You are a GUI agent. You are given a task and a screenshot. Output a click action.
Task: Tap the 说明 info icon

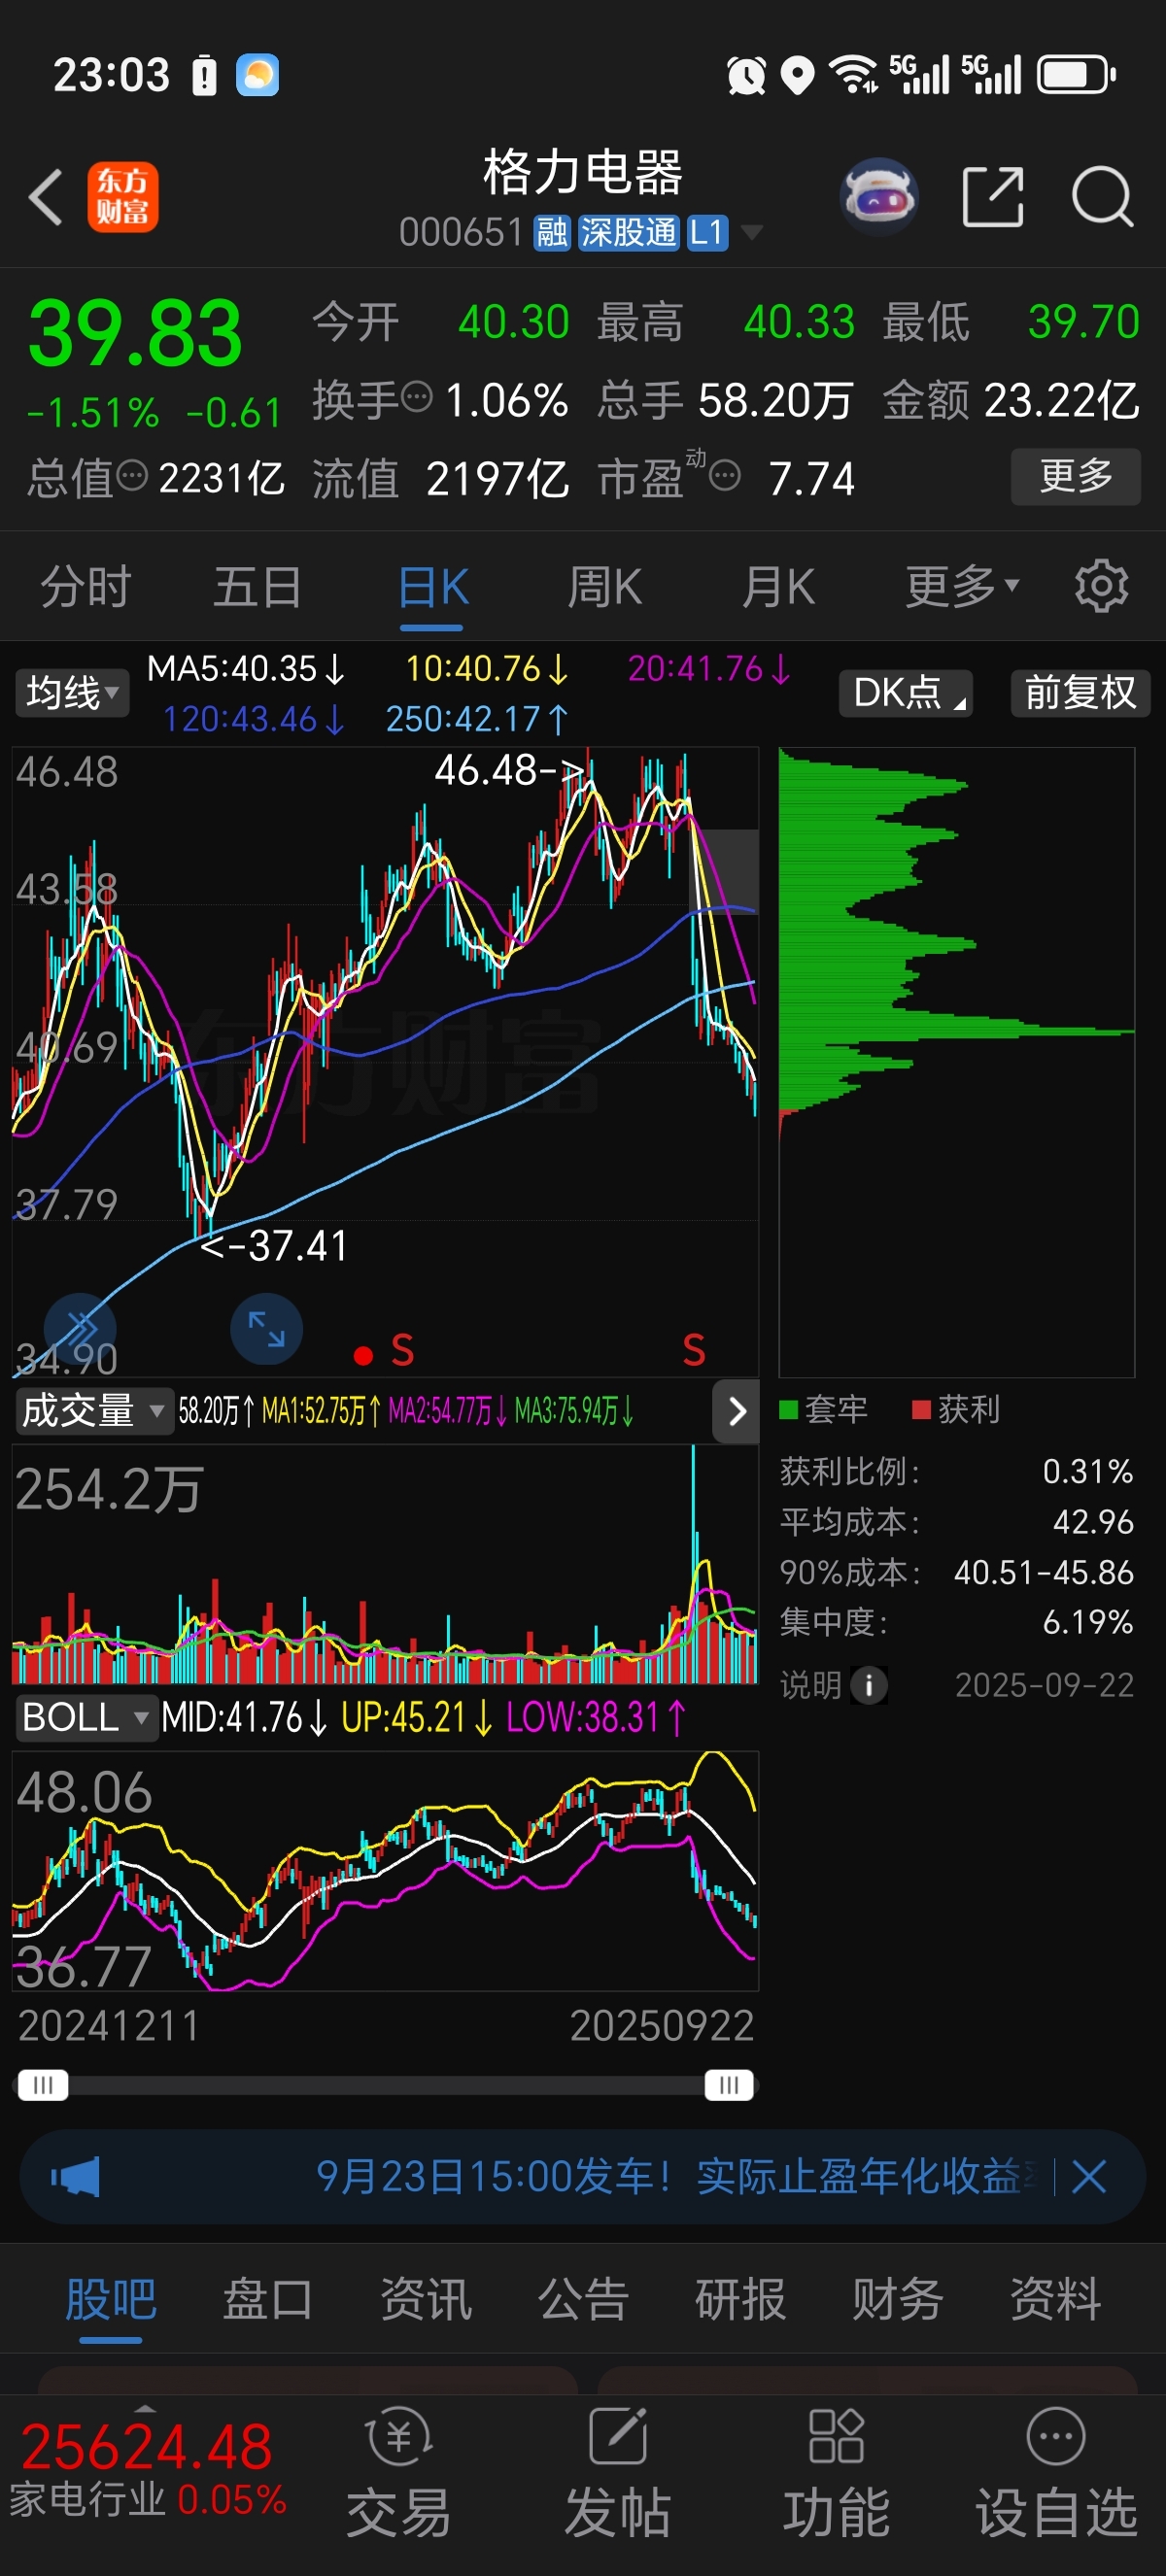[x=869, y=1685]
